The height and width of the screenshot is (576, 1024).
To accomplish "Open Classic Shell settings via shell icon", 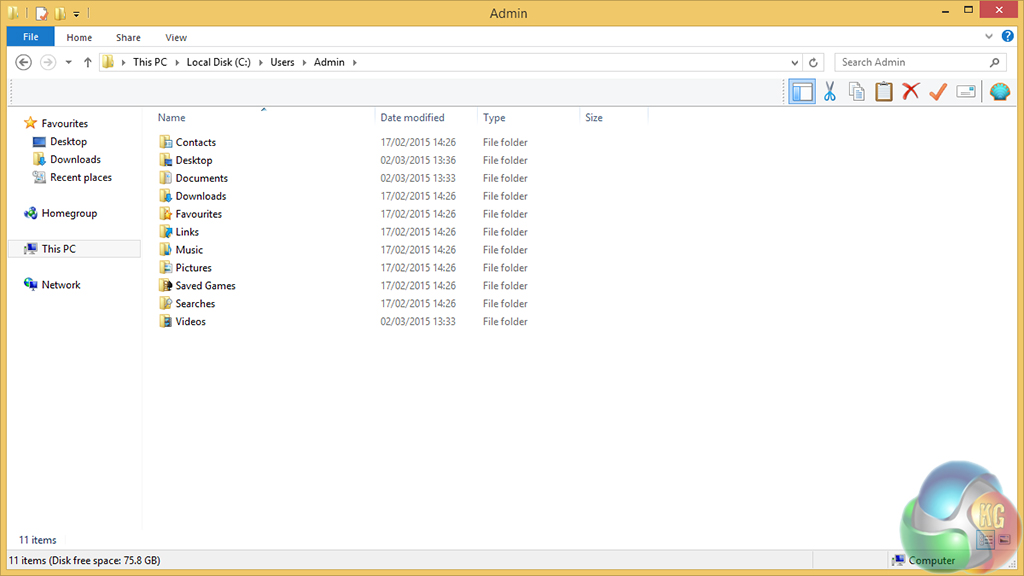I will click(1000, 92).
